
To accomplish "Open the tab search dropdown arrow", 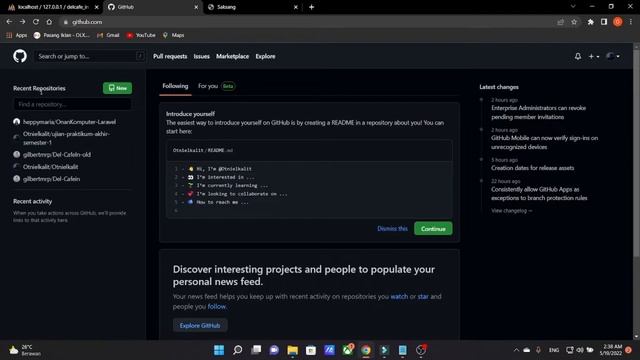I will [x=573, y=7].
